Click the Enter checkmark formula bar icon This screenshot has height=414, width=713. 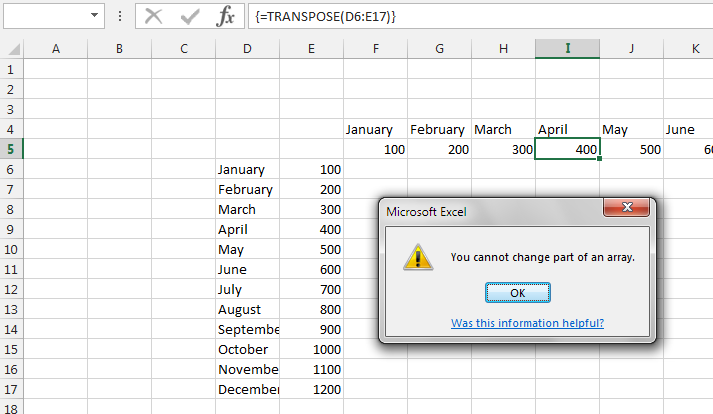(190, 16)
